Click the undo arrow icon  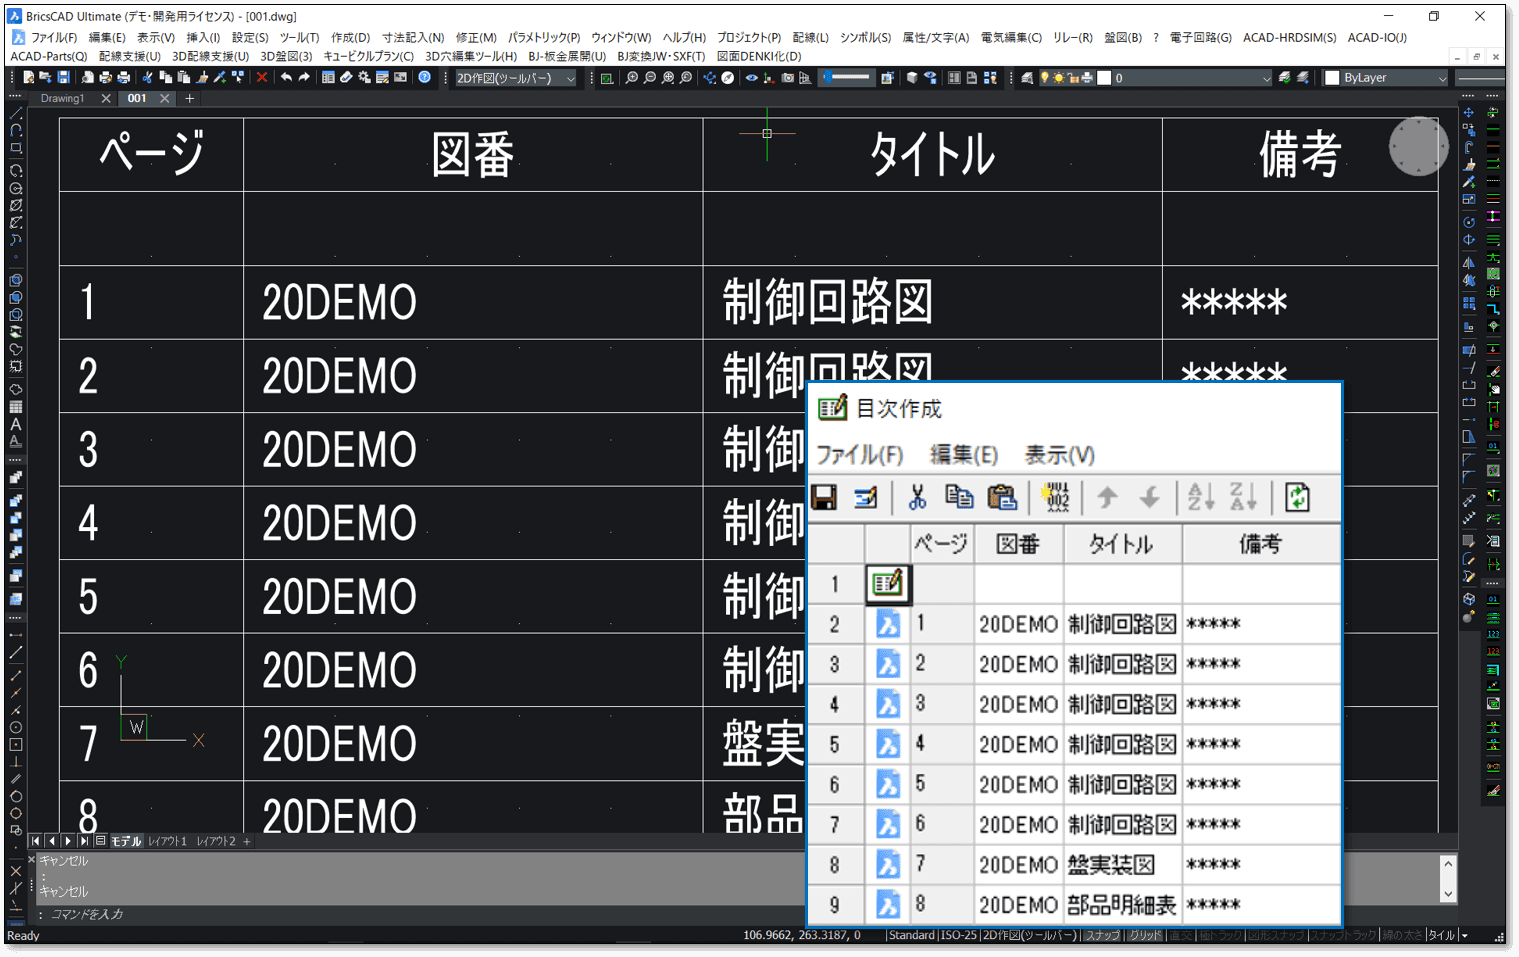tap(286, 77)
